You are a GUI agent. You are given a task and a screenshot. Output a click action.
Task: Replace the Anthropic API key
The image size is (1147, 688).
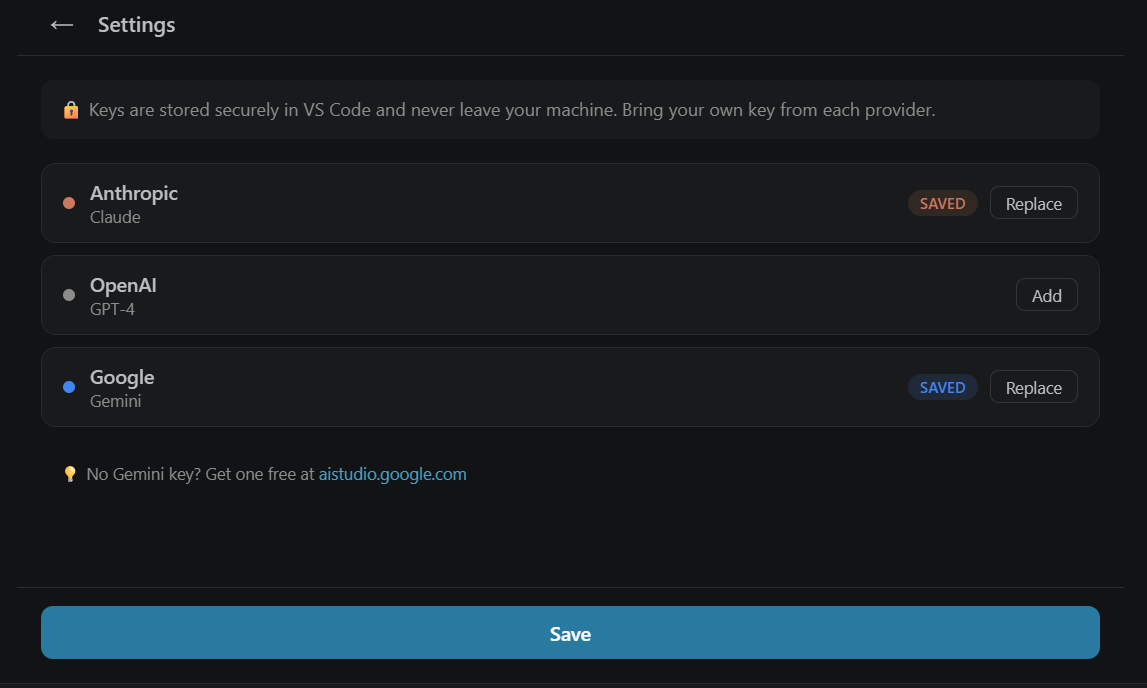click(1033, 203)
